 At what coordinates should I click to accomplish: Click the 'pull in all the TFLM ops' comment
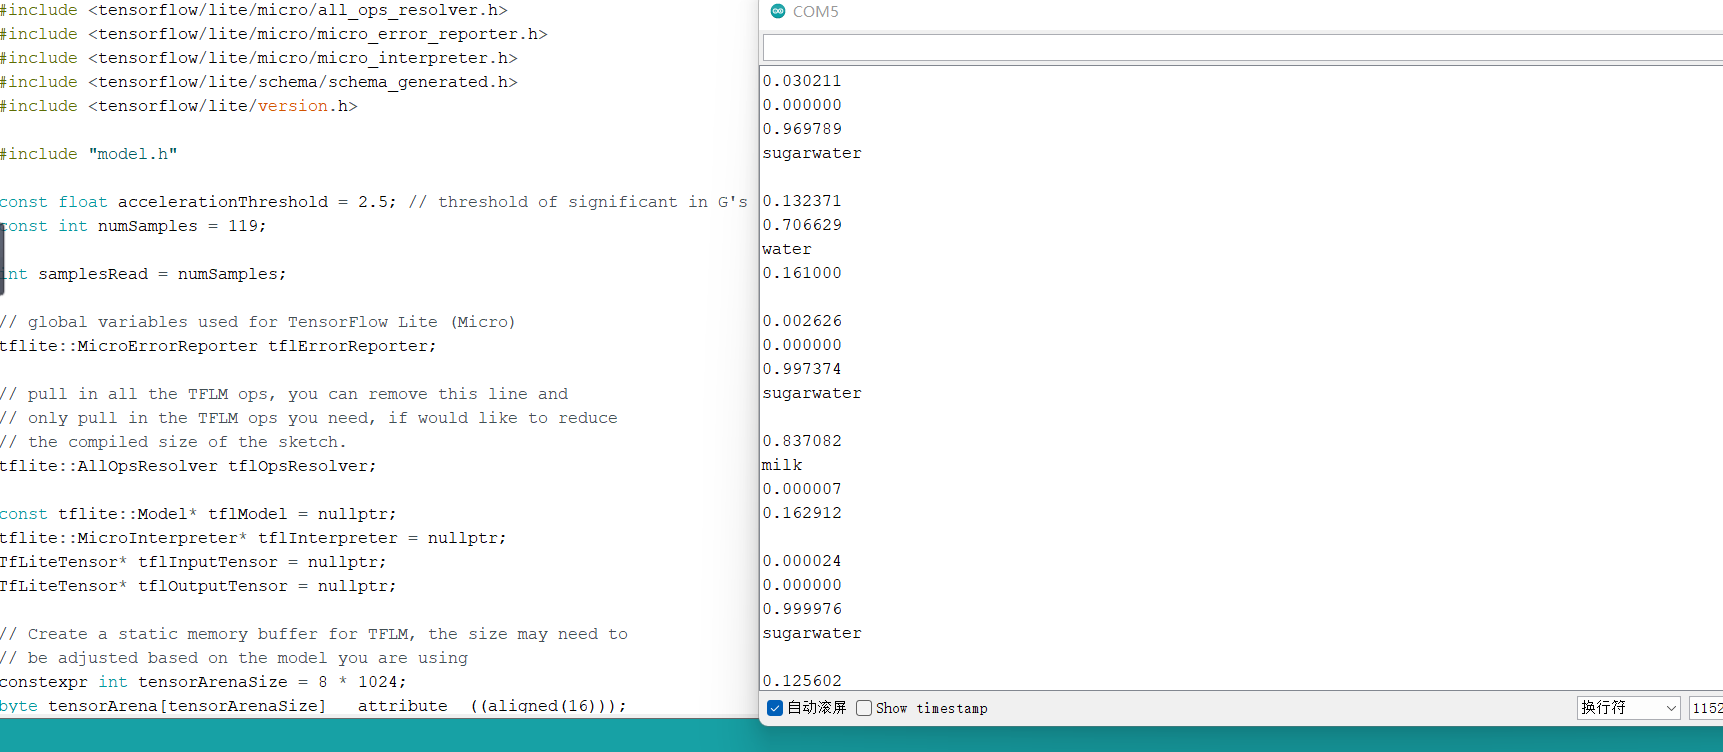pyautogui.click(x=284, y=394)
